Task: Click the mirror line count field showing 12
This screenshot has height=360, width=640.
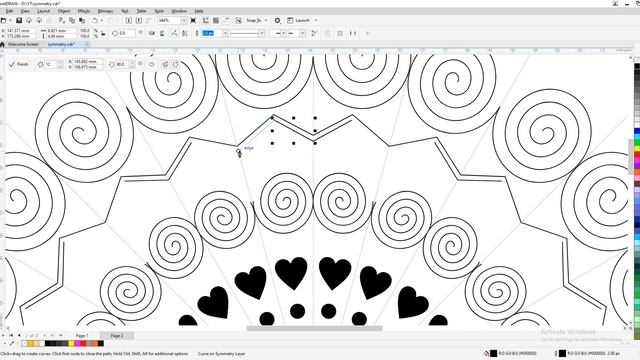Action: tap(50, 64)
